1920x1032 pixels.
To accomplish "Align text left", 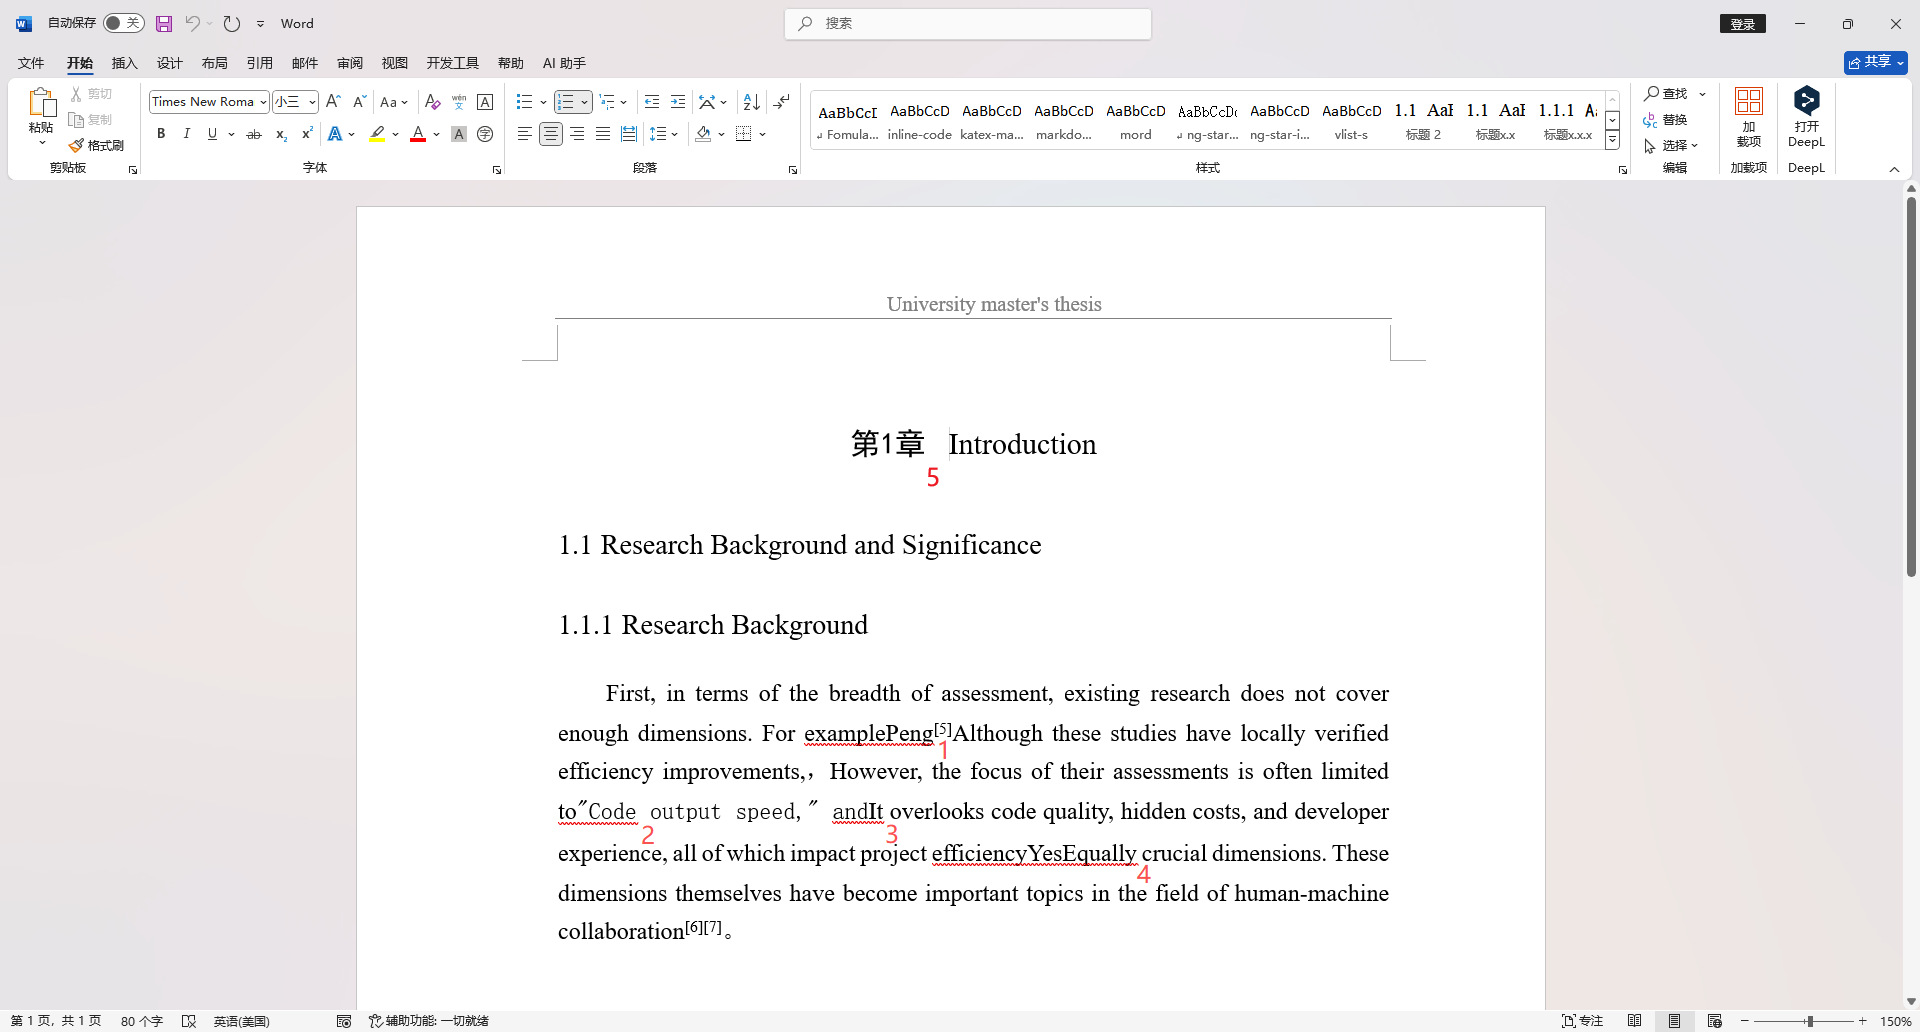I will click(525, 134).
